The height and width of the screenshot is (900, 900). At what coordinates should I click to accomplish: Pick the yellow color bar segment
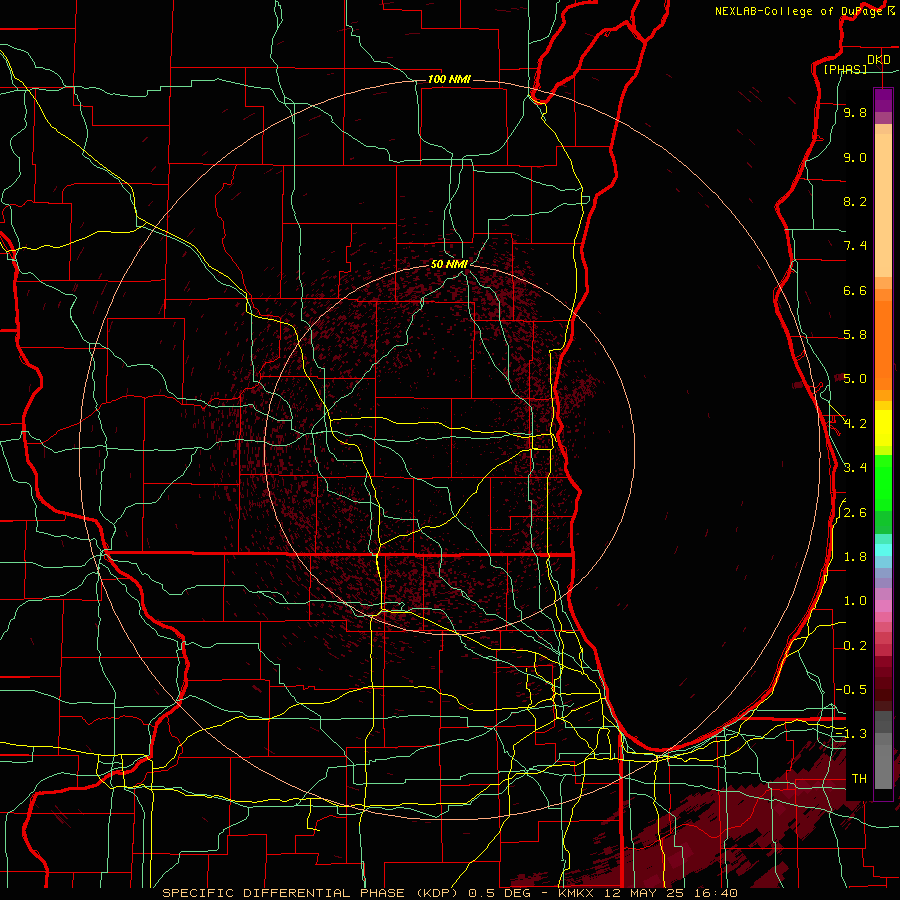tap(883, 428)
